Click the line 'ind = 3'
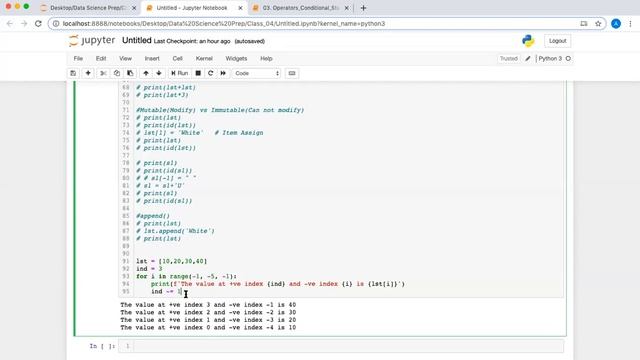 tap(149, 269)
